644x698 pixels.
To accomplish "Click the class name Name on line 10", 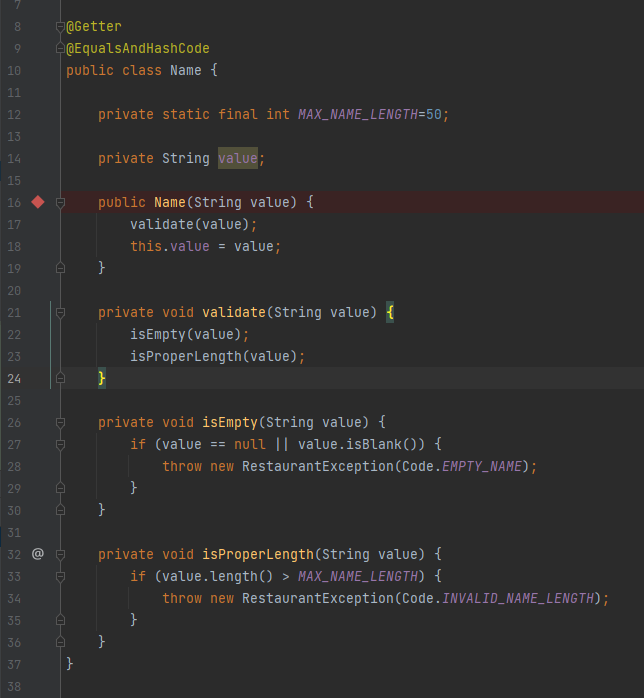I will point(186,70).
